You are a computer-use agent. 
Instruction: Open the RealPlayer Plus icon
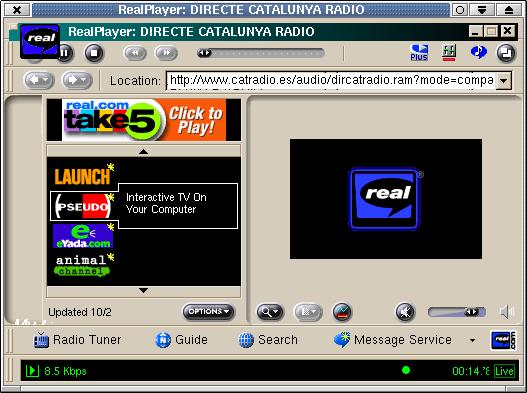(x=419, y=53)
